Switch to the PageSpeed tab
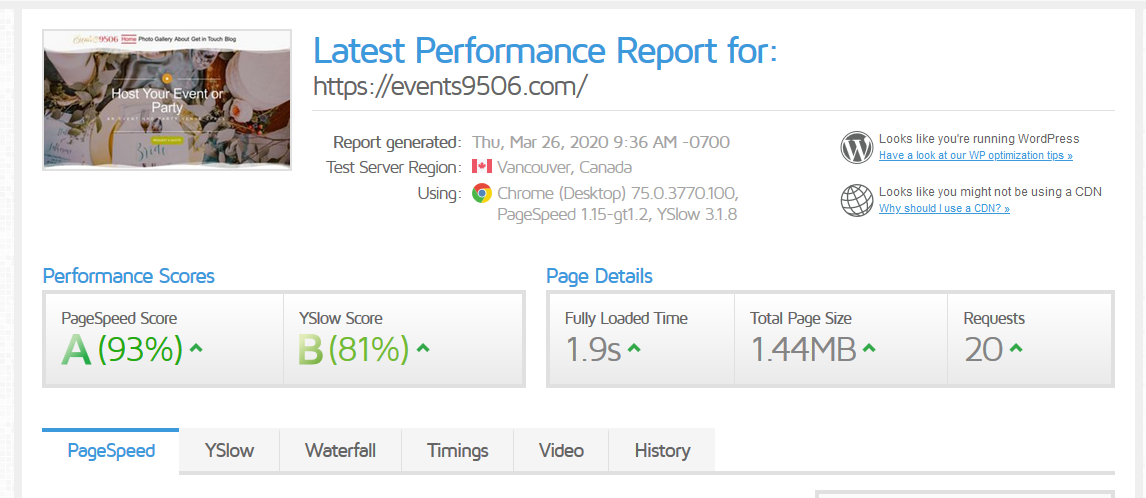 111,451
